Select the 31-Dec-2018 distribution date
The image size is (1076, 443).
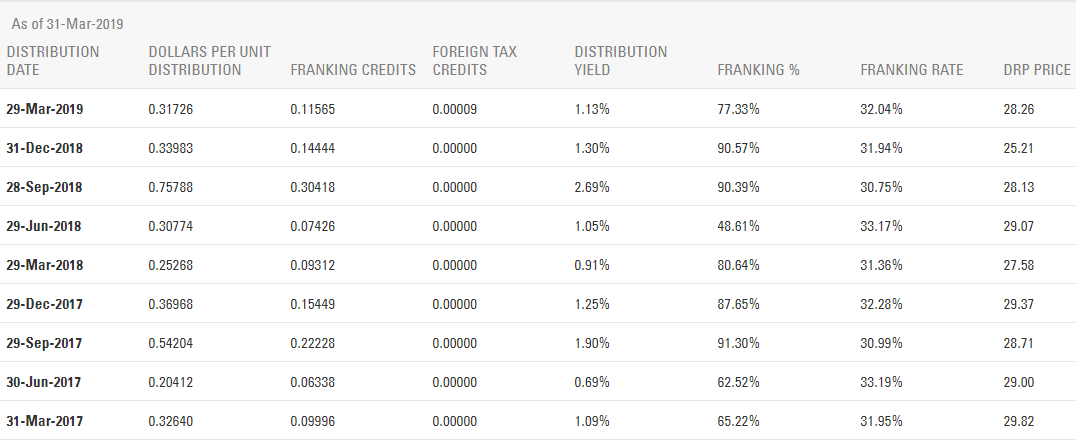click(x=45, y=148)
